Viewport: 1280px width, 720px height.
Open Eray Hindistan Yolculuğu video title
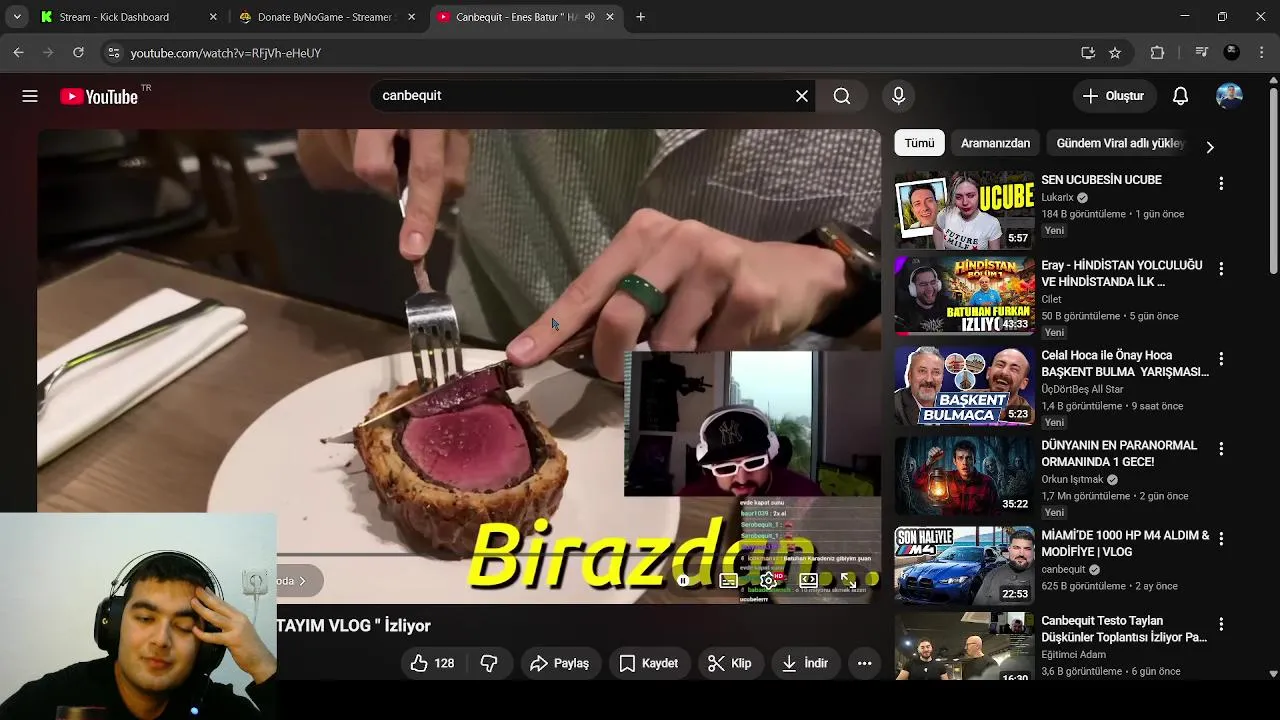coord(1121,274)
